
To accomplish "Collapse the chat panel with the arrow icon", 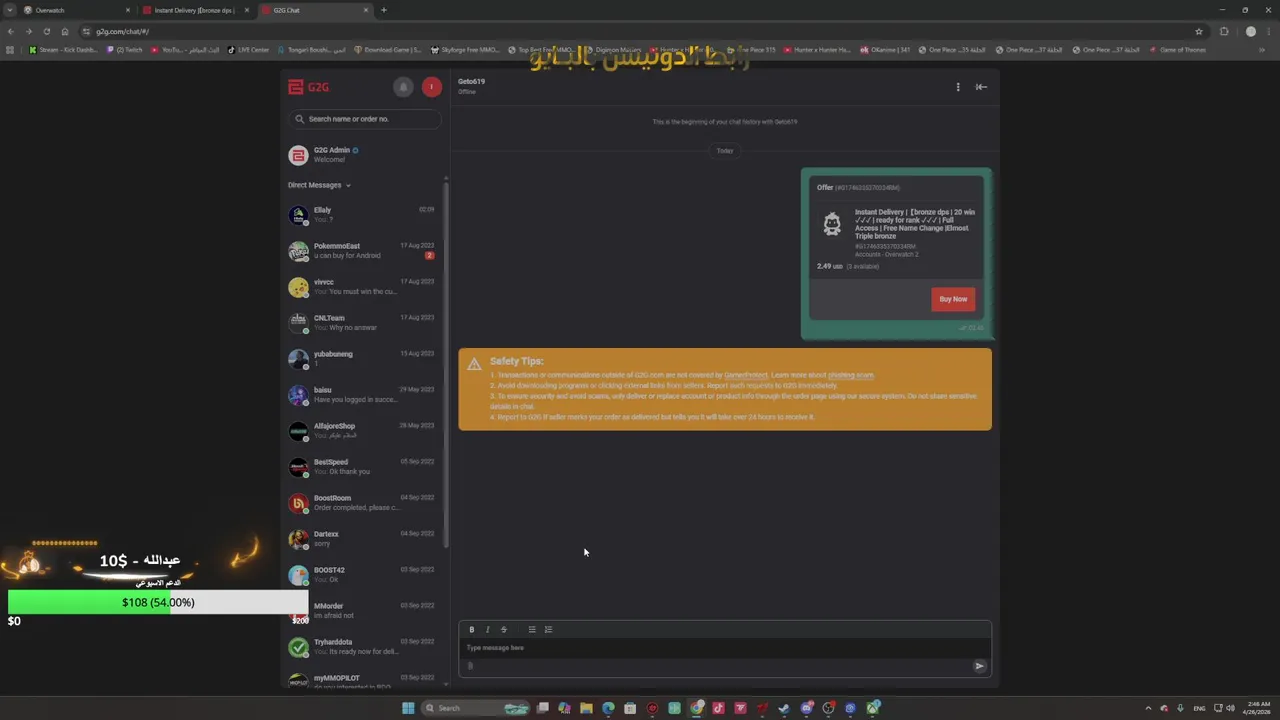I will click(981, 87).
